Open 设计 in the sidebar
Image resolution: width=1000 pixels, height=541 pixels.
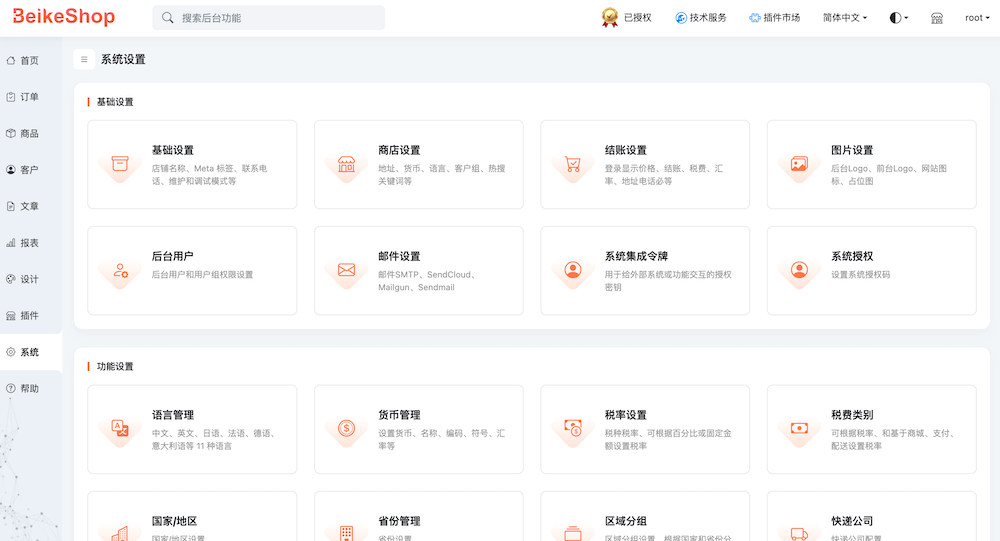pos(31,279)
